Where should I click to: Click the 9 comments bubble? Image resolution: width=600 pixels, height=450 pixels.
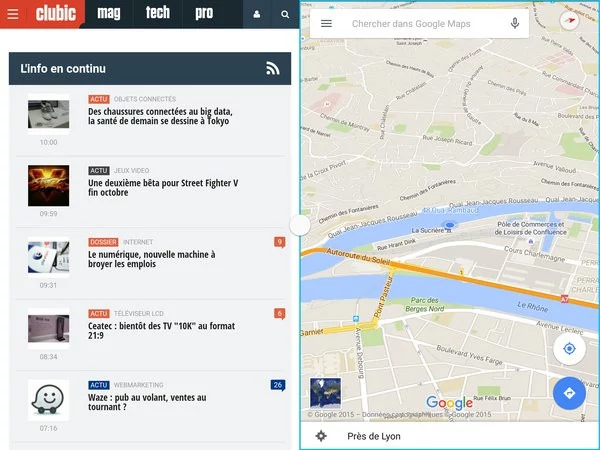[280, 242]
